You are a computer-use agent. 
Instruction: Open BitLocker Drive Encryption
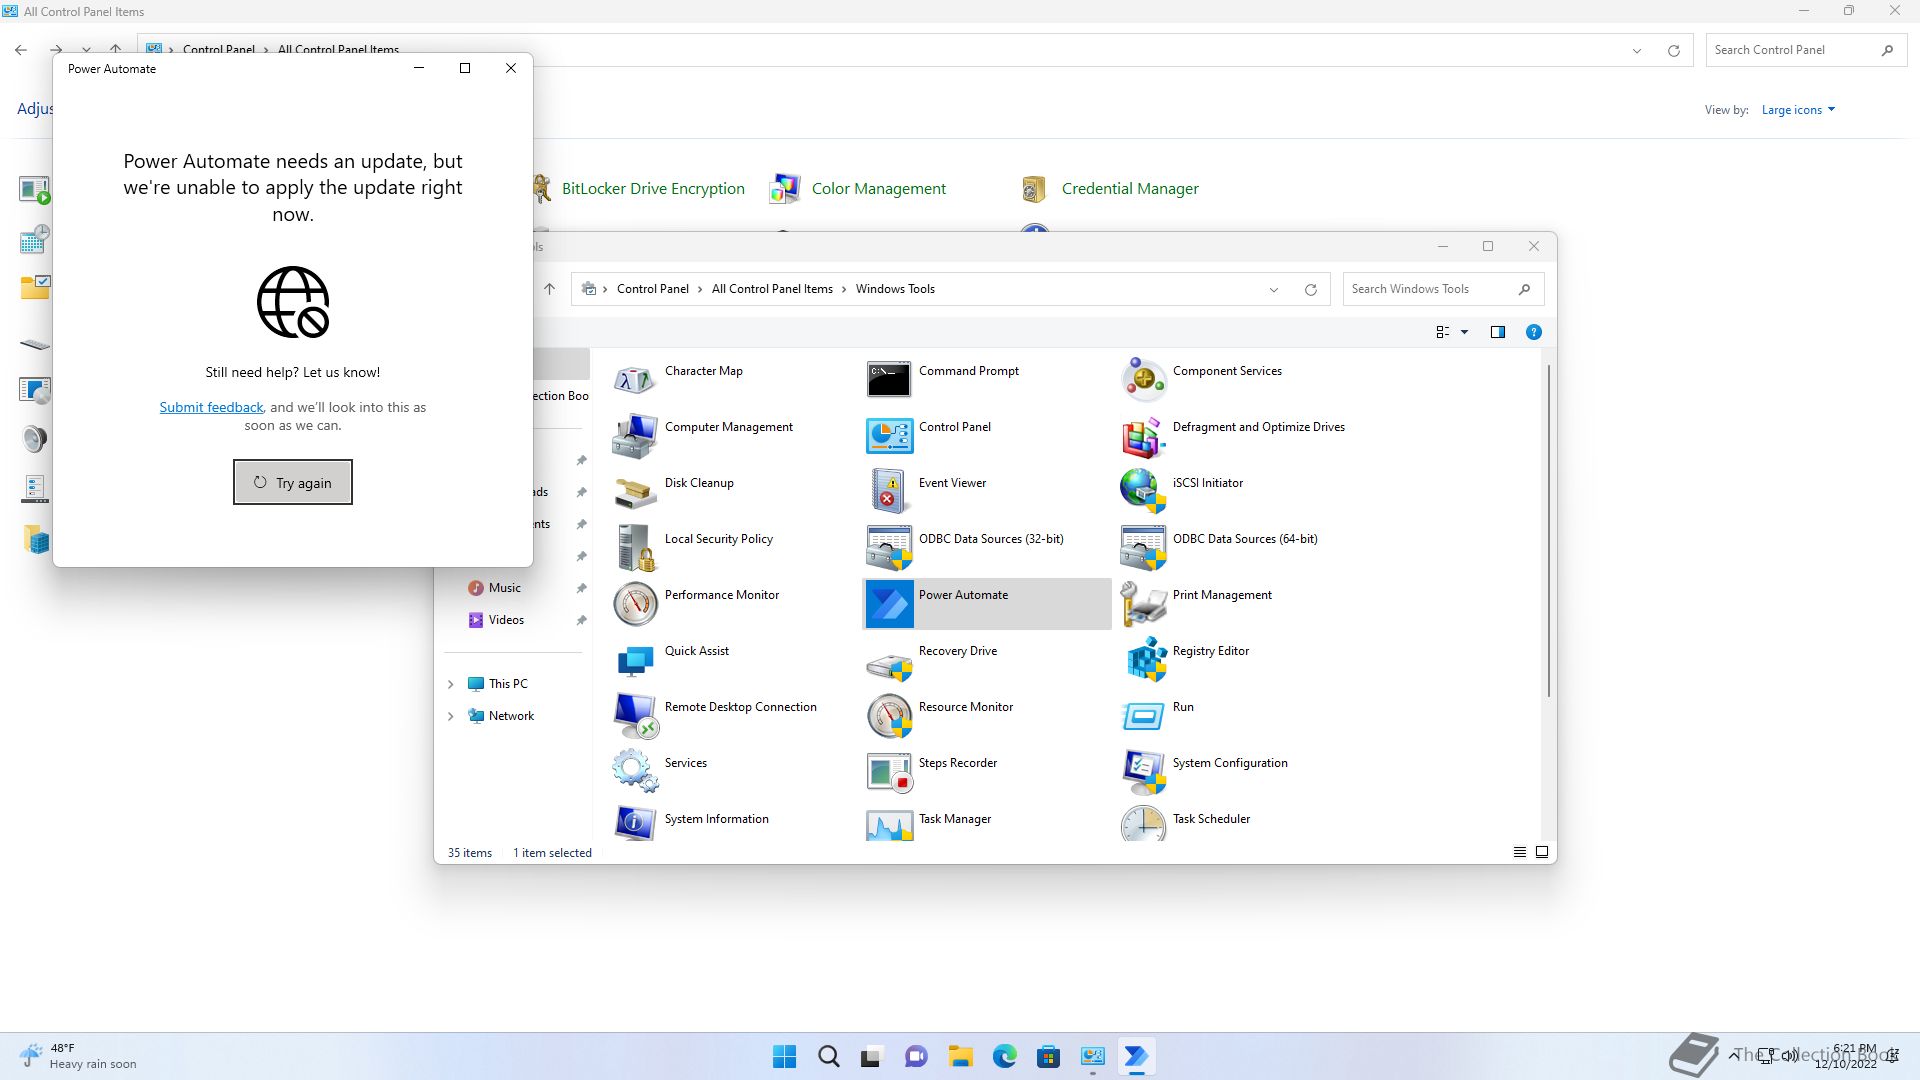click(653, 188)
